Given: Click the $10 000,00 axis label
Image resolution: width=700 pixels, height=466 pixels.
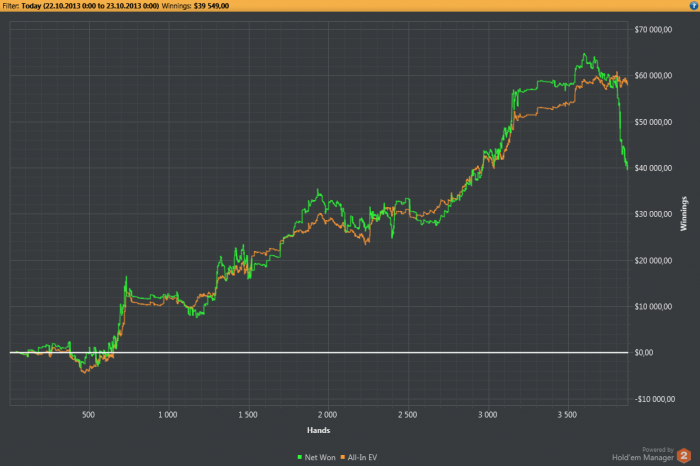Looking at the screenshot, I should point(653,306).
